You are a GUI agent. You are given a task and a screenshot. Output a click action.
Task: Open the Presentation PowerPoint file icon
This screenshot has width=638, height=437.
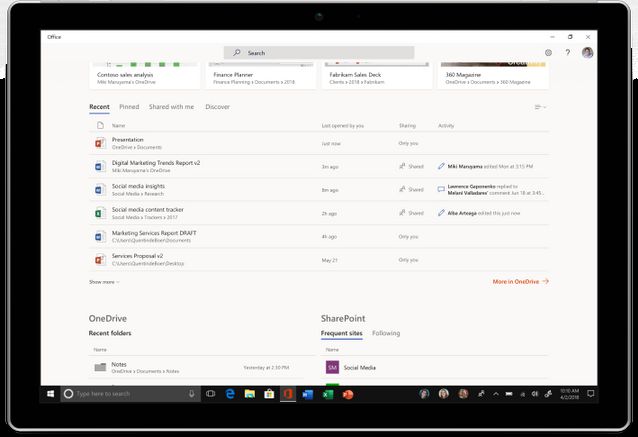tap(100, 143)
